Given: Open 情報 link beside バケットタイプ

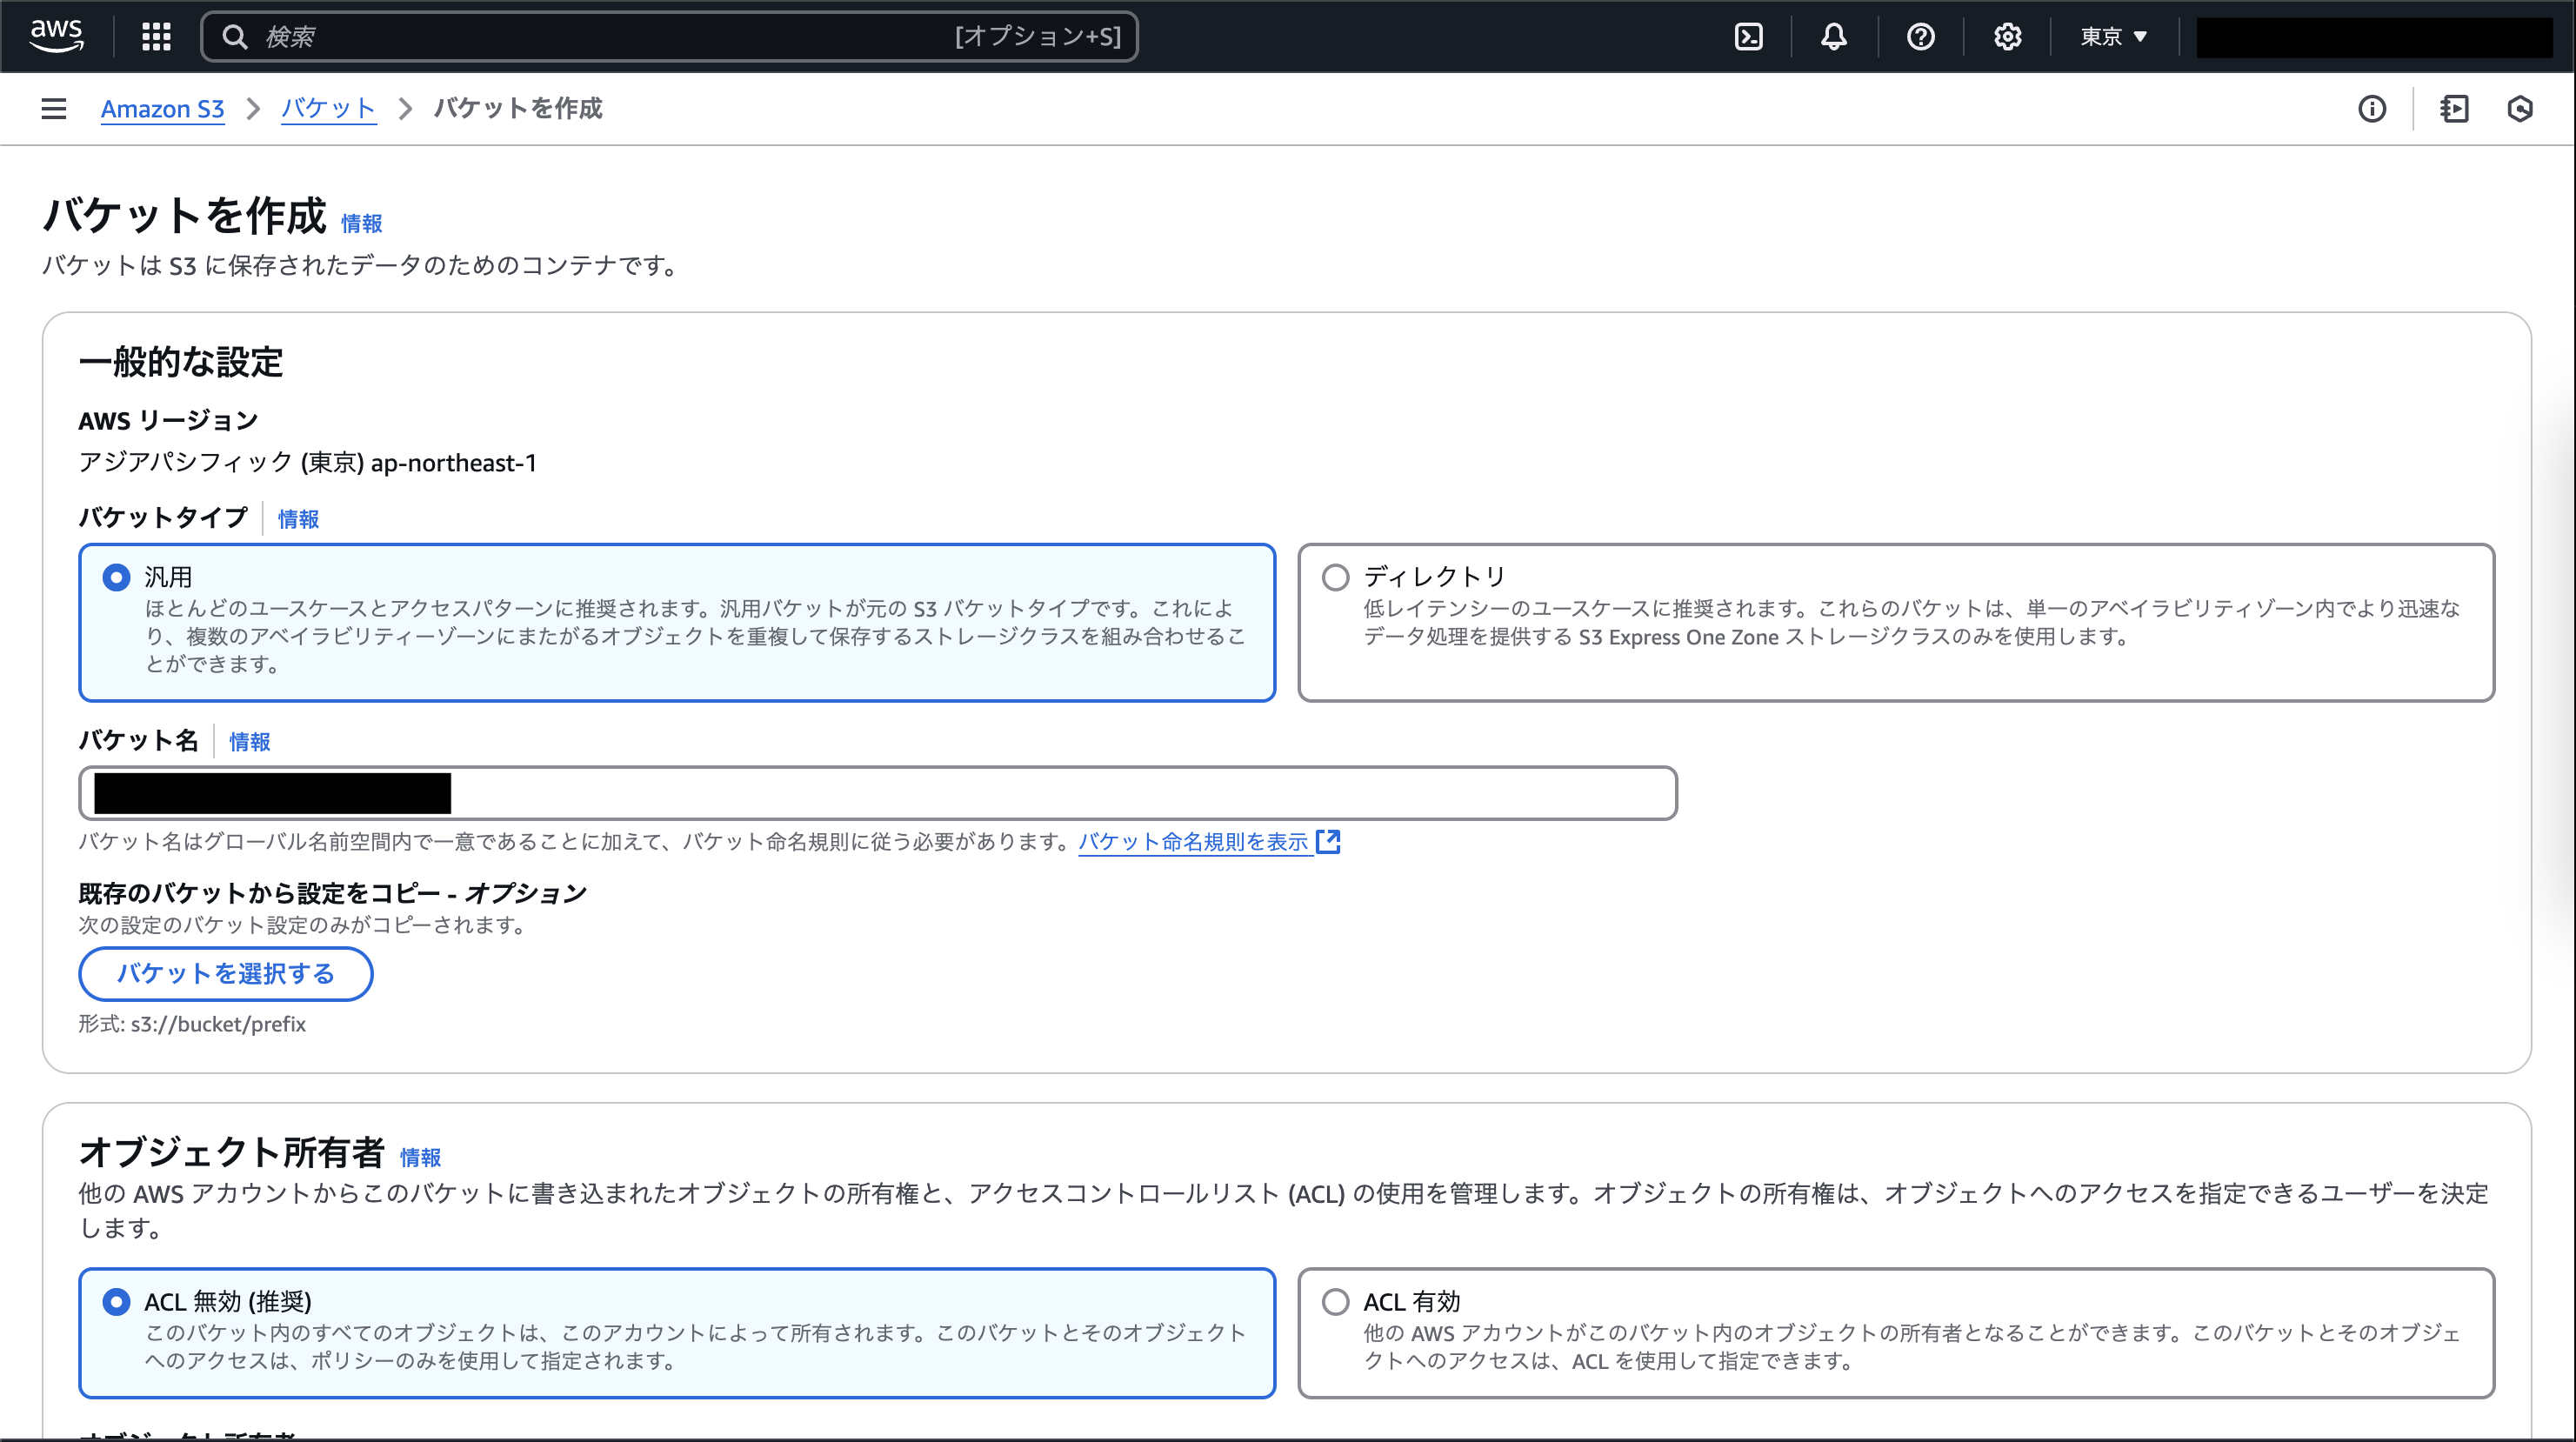Looking at the screenshot, I should [298, 519].
